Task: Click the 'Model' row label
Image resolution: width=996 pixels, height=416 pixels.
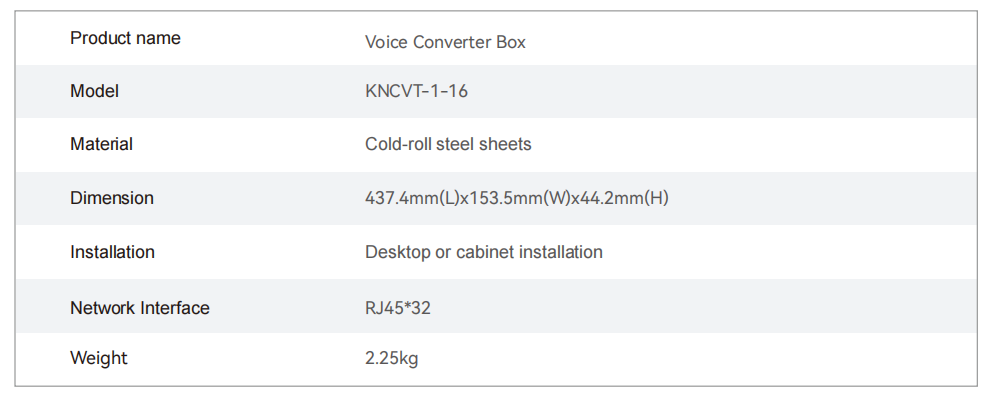Action: (x=94, y=91)
